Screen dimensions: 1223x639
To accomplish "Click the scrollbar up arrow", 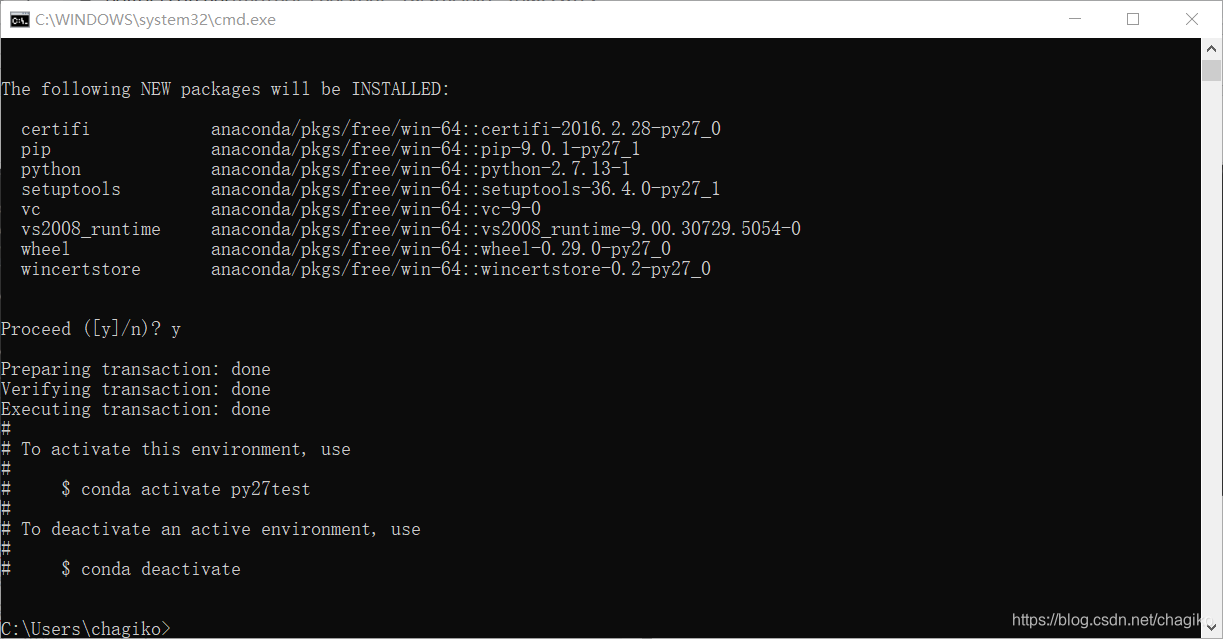I will (1211, 46).
